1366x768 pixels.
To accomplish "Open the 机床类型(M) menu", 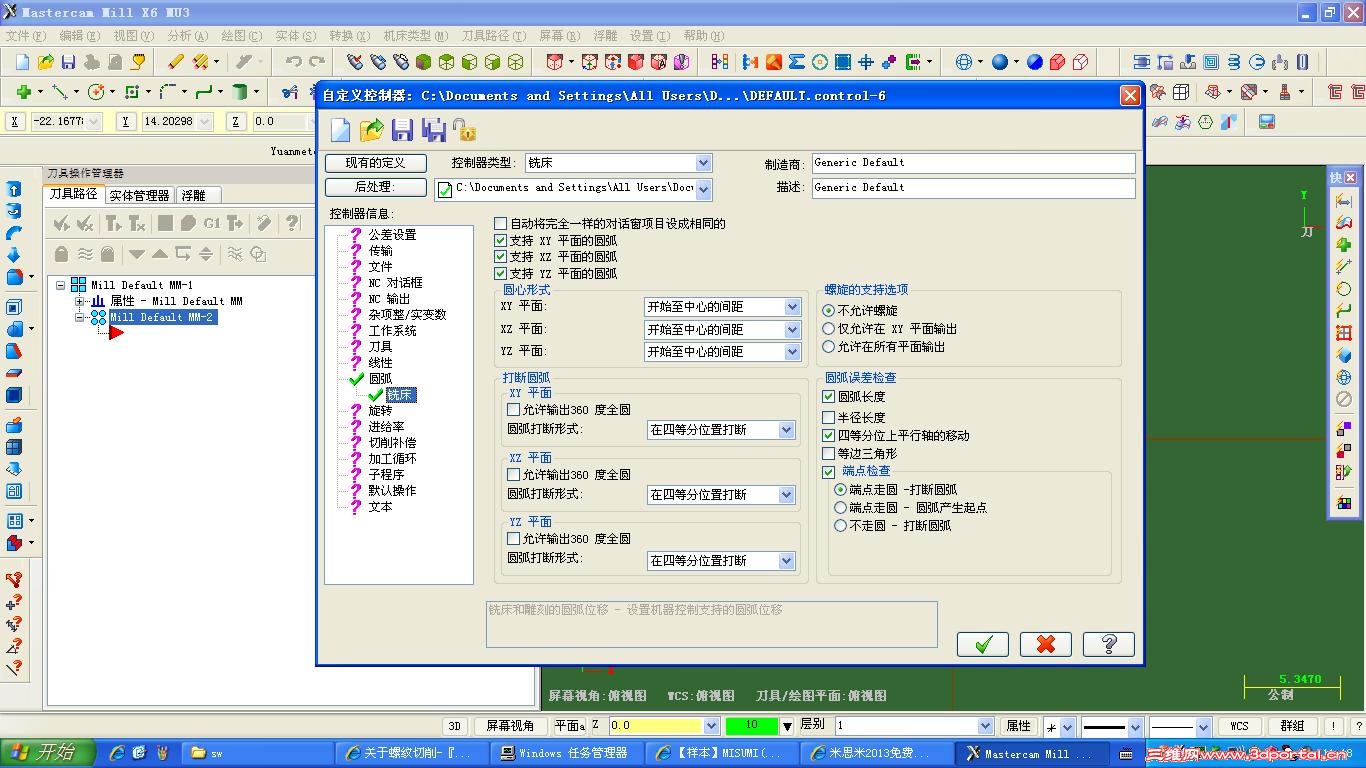I will click(416, 36).
